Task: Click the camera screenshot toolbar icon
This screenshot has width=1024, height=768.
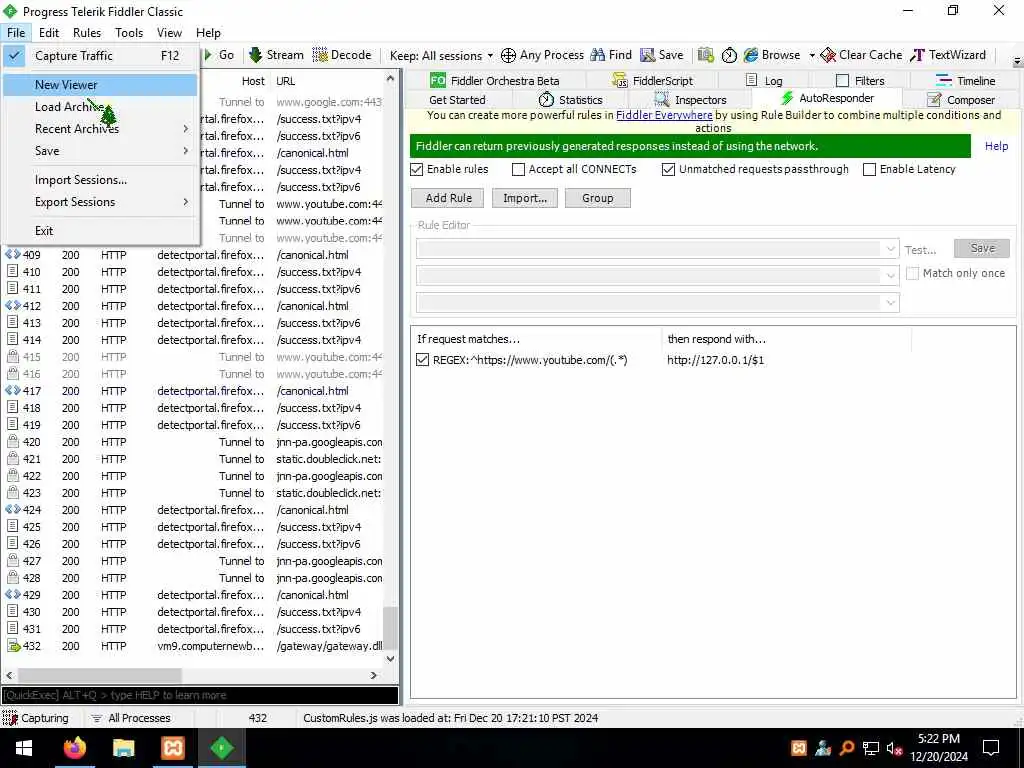Action: tap(705, 55)
